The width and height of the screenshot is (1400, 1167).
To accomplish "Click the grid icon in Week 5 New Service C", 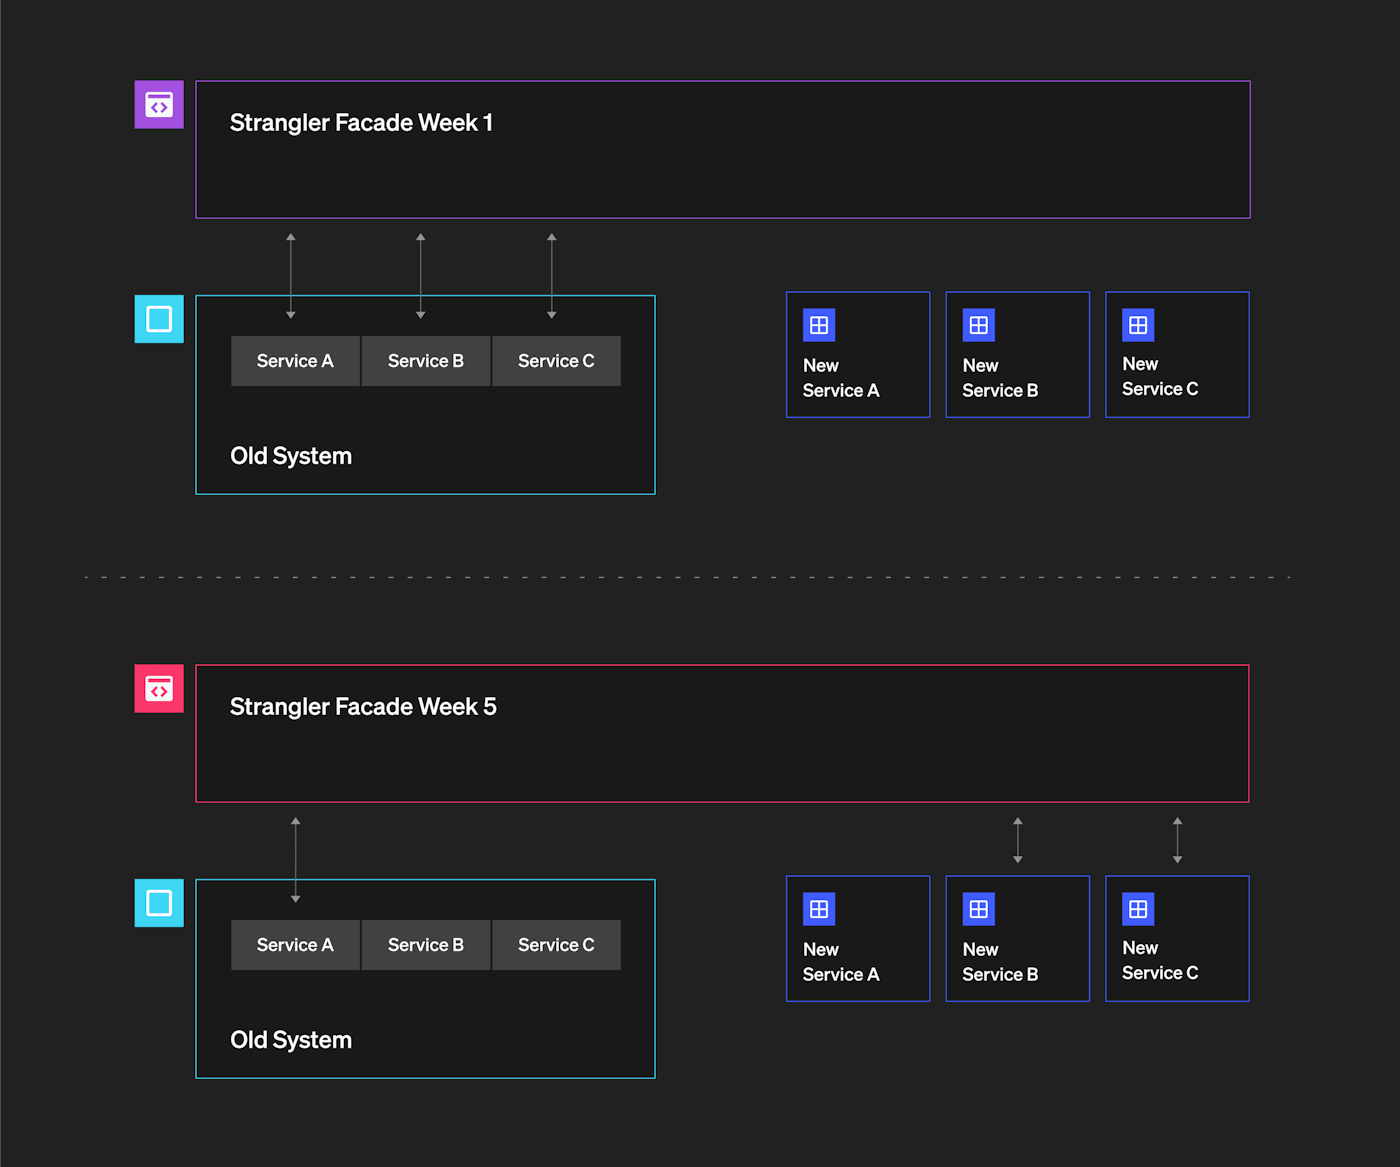I will [x=1138, y=909].
